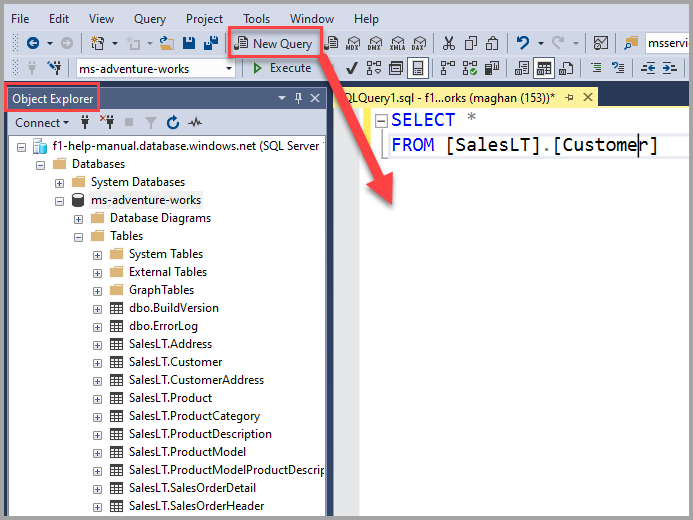693x520 pixels.
Task: Pin the Object Explorer panel
Action: [x=298, y=98]
